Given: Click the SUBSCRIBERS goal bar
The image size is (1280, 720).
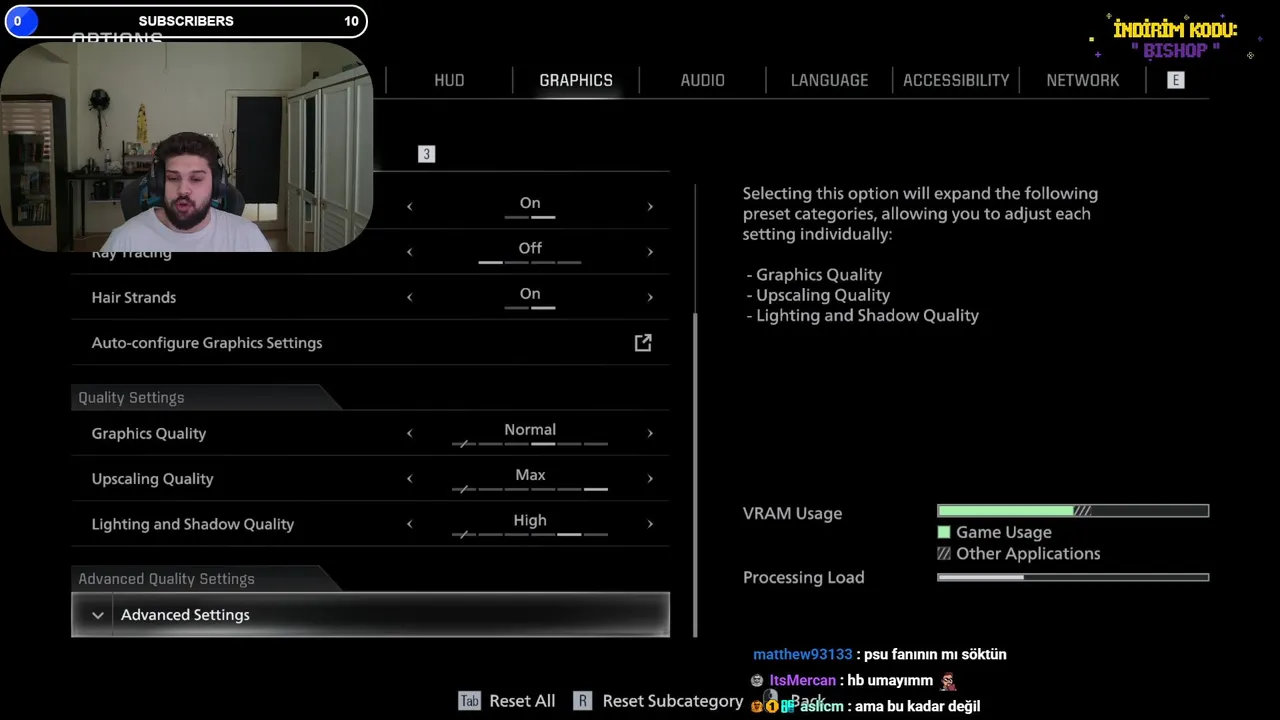Looking at the screenshot, I should tap(186, 21).
